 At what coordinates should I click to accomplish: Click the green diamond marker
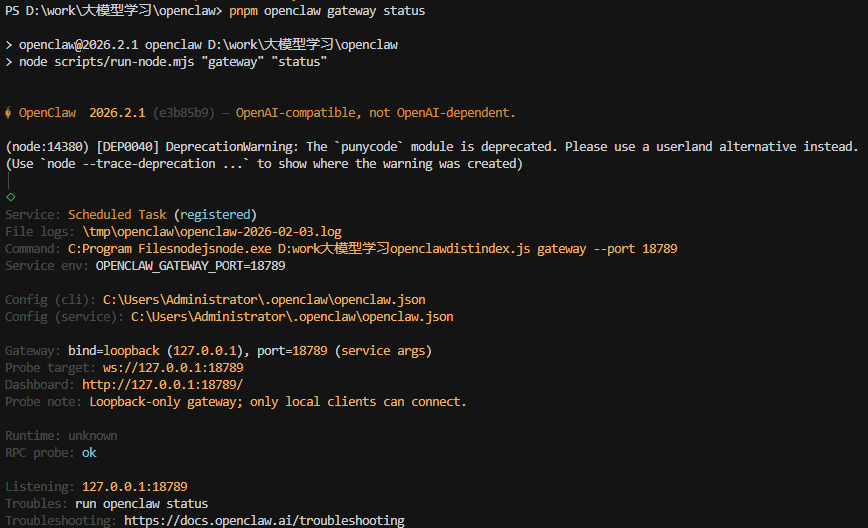[11, 197]
